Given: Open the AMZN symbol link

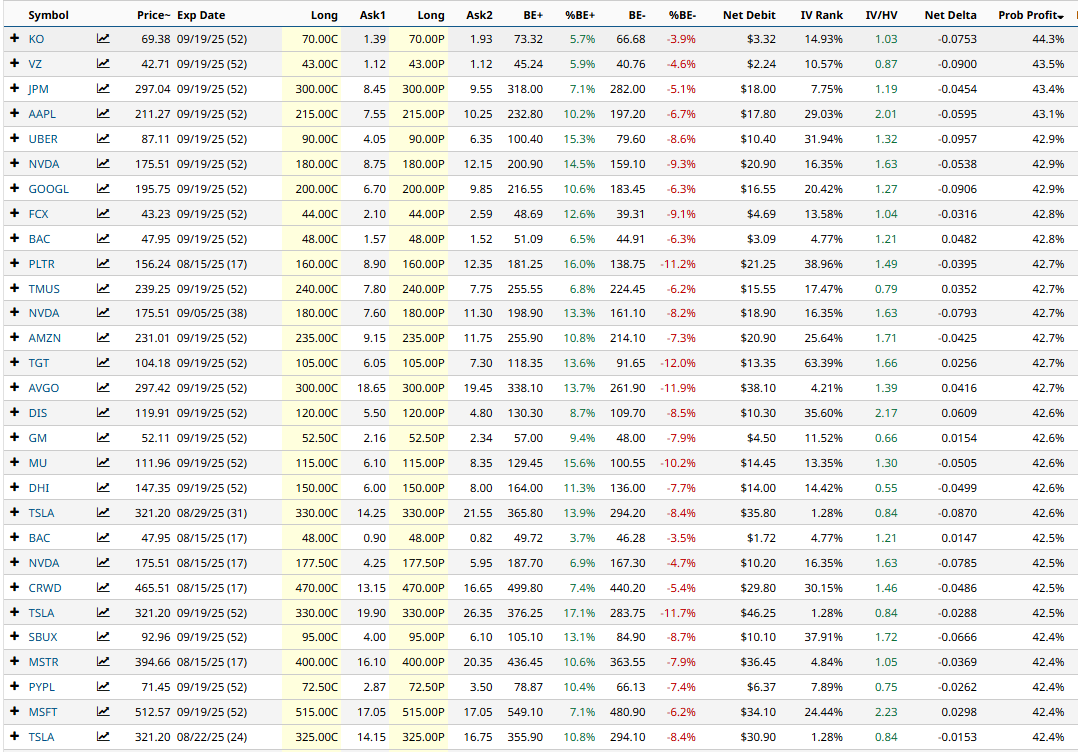Looking at the screenshot, I should (x=44, y=338).
